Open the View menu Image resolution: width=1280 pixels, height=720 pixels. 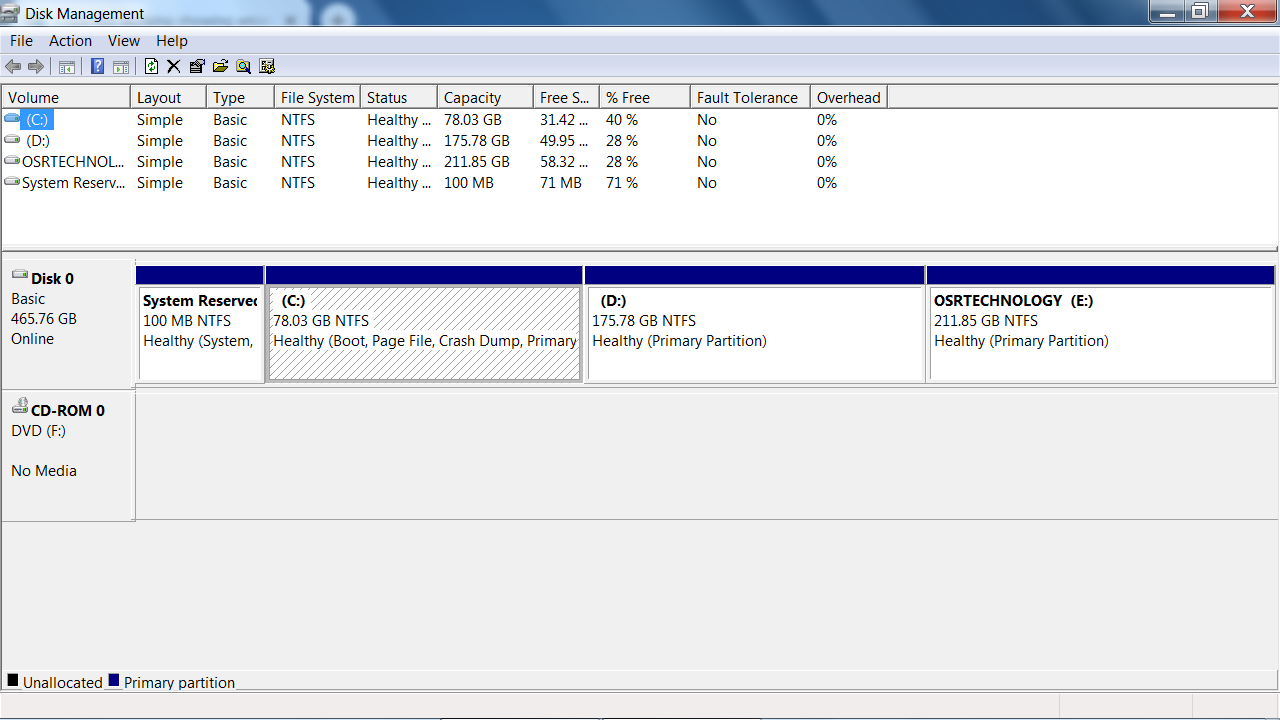click(124, 41)
